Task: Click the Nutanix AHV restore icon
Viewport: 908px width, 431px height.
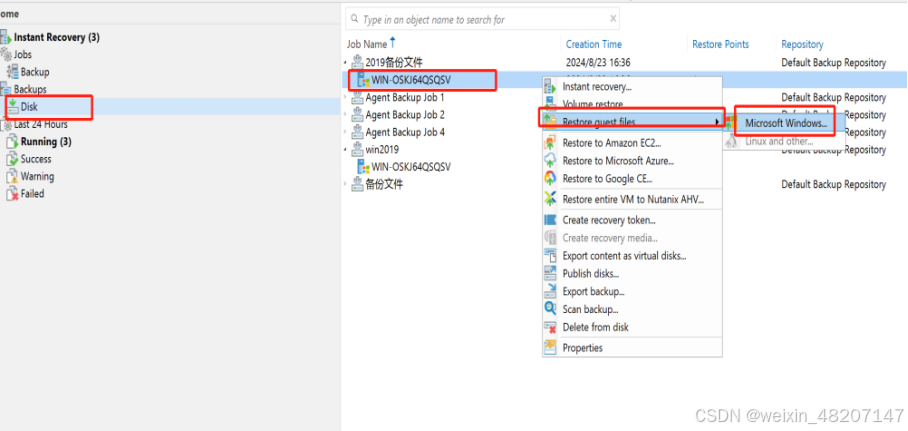Action: 550,199
